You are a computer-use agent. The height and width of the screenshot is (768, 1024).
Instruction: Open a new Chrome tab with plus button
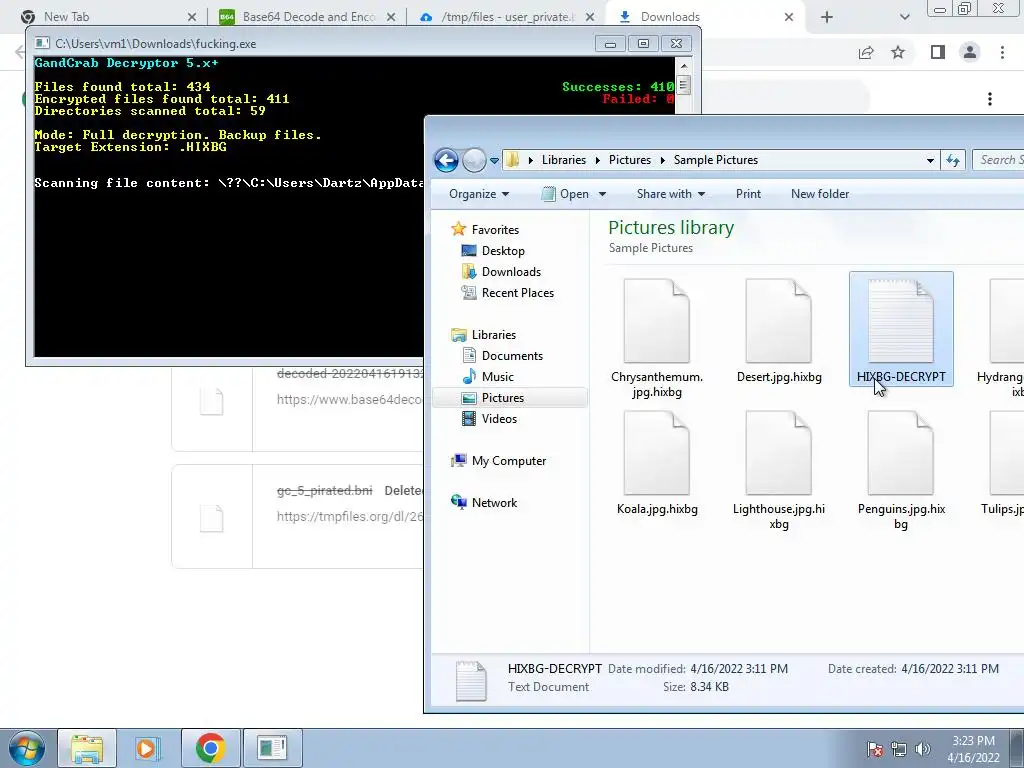click(x=827, y=17)
